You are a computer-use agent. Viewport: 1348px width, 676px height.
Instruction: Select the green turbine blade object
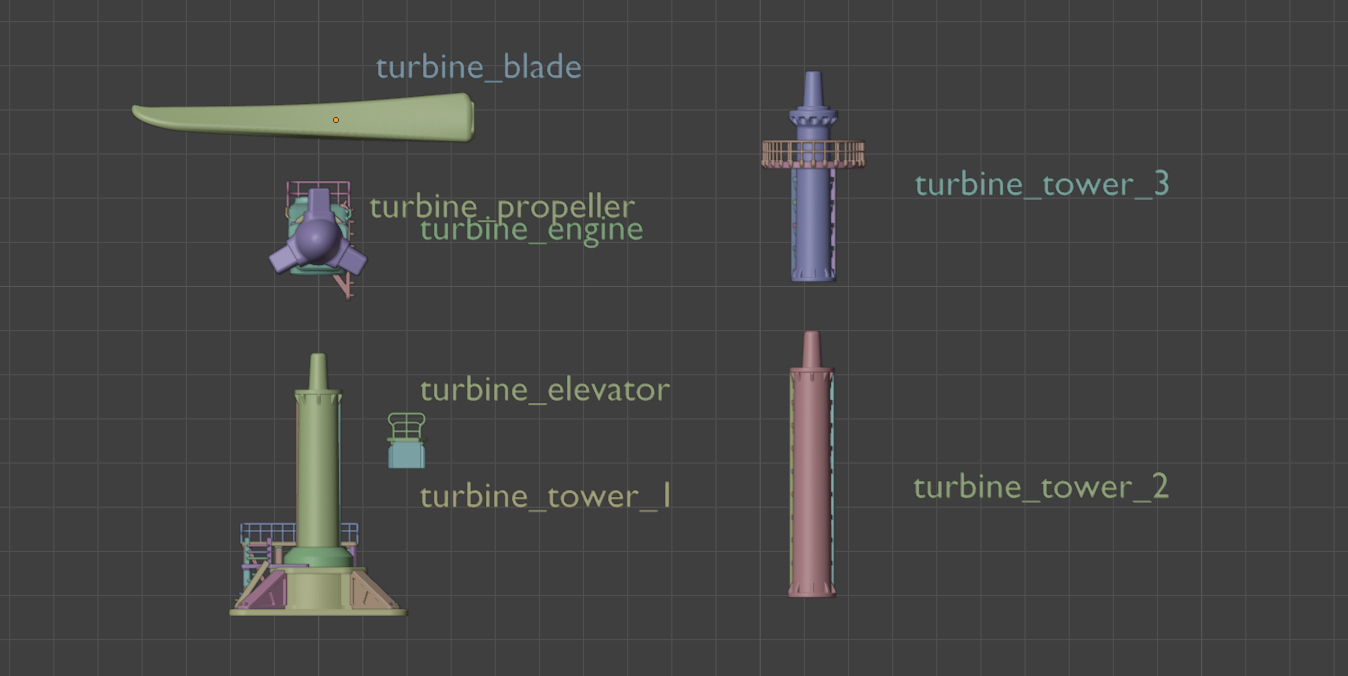[x=400, y=120]
